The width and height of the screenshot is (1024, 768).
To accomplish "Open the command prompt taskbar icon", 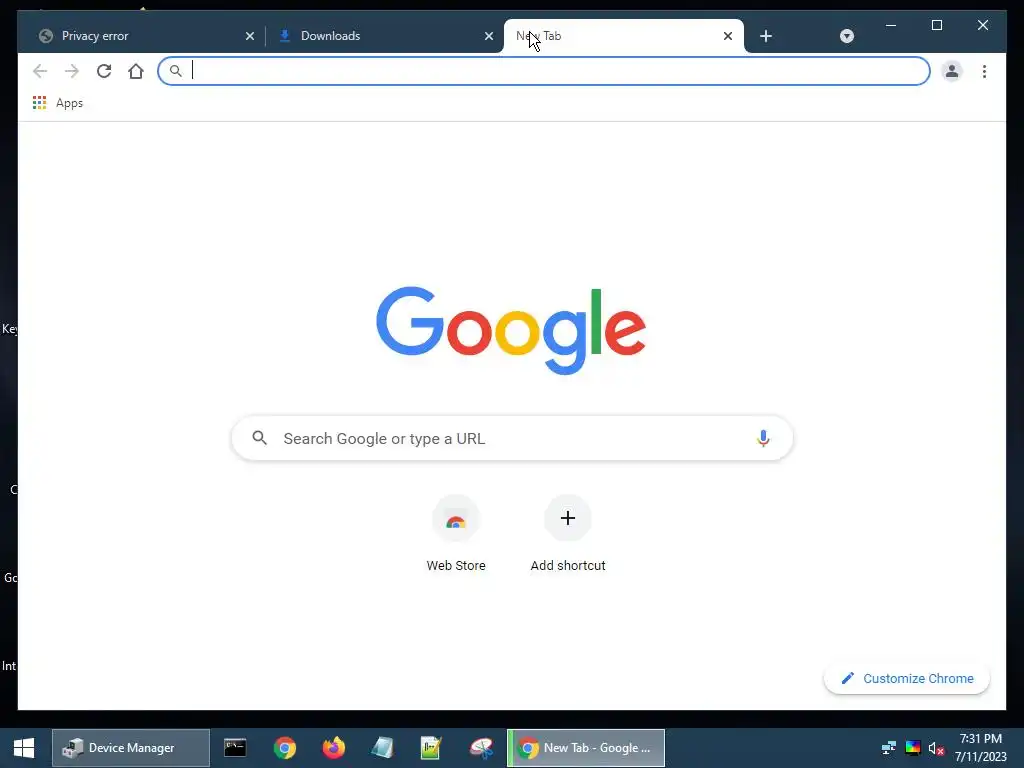I will click(234, 748).
